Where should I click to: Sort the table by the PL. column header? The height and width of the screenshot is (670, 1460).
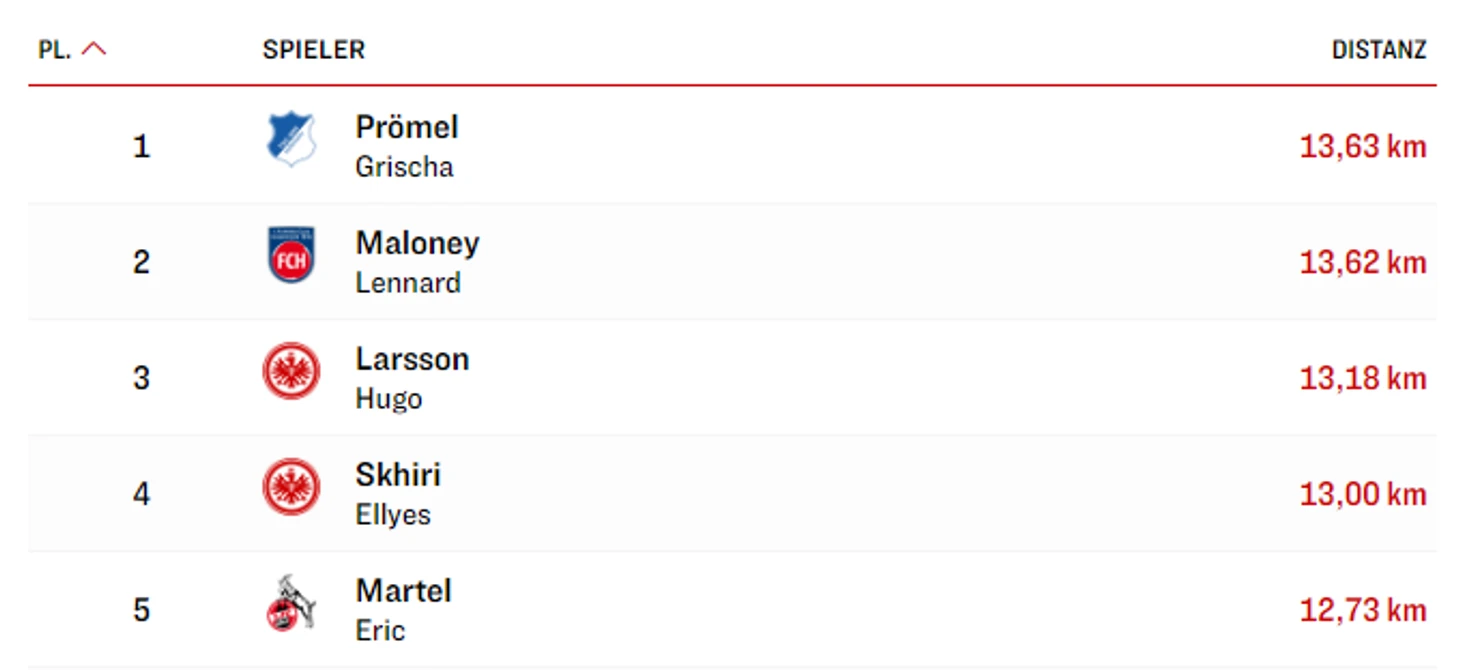click(55, 50)
